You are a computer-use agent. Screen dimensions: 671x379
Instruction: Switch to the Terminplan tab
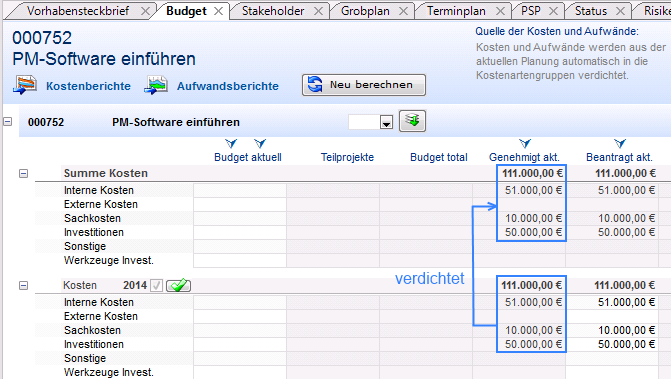(456, 11)
